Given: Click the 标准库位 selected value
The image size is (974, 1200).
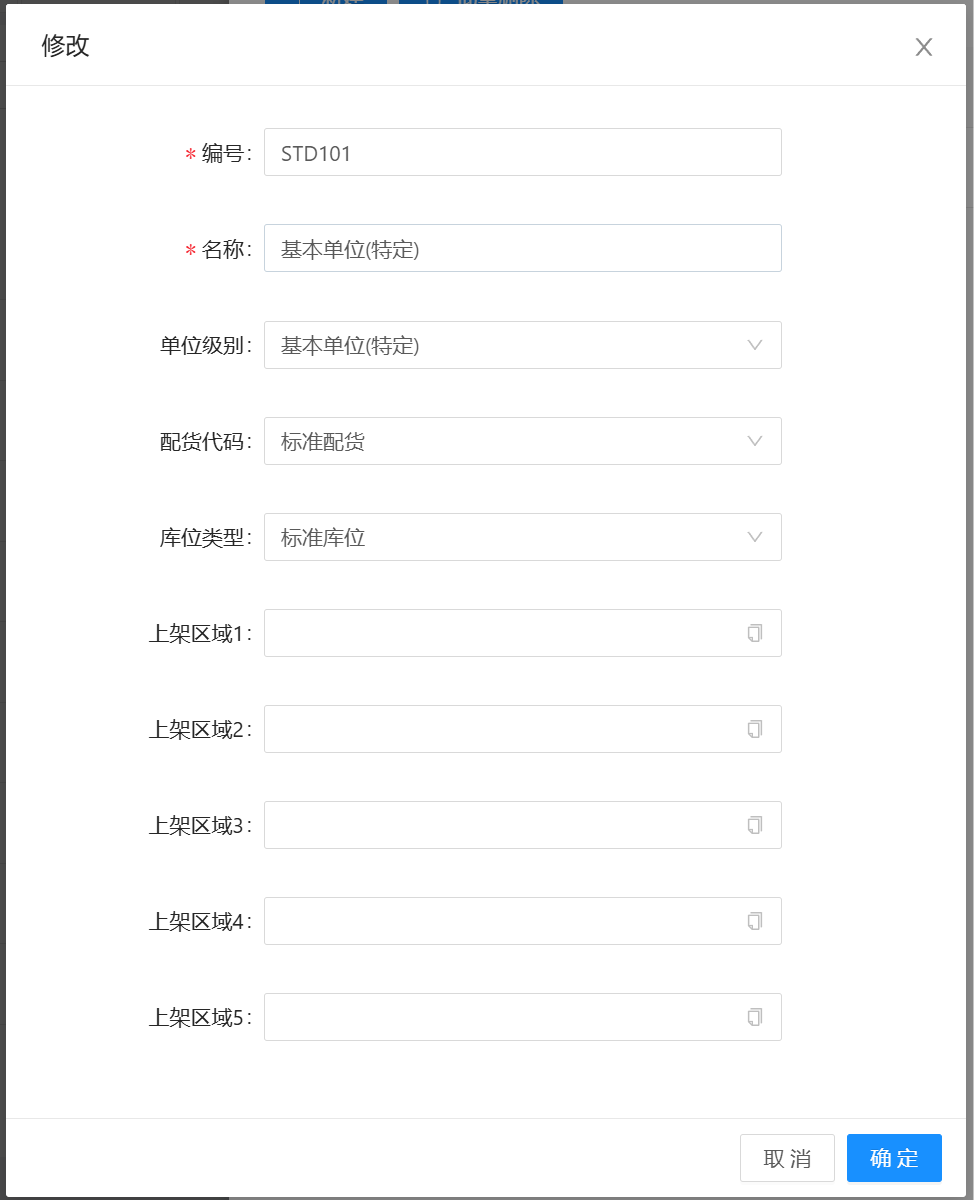Looking at the screenshot, I should tap(324, 538).
